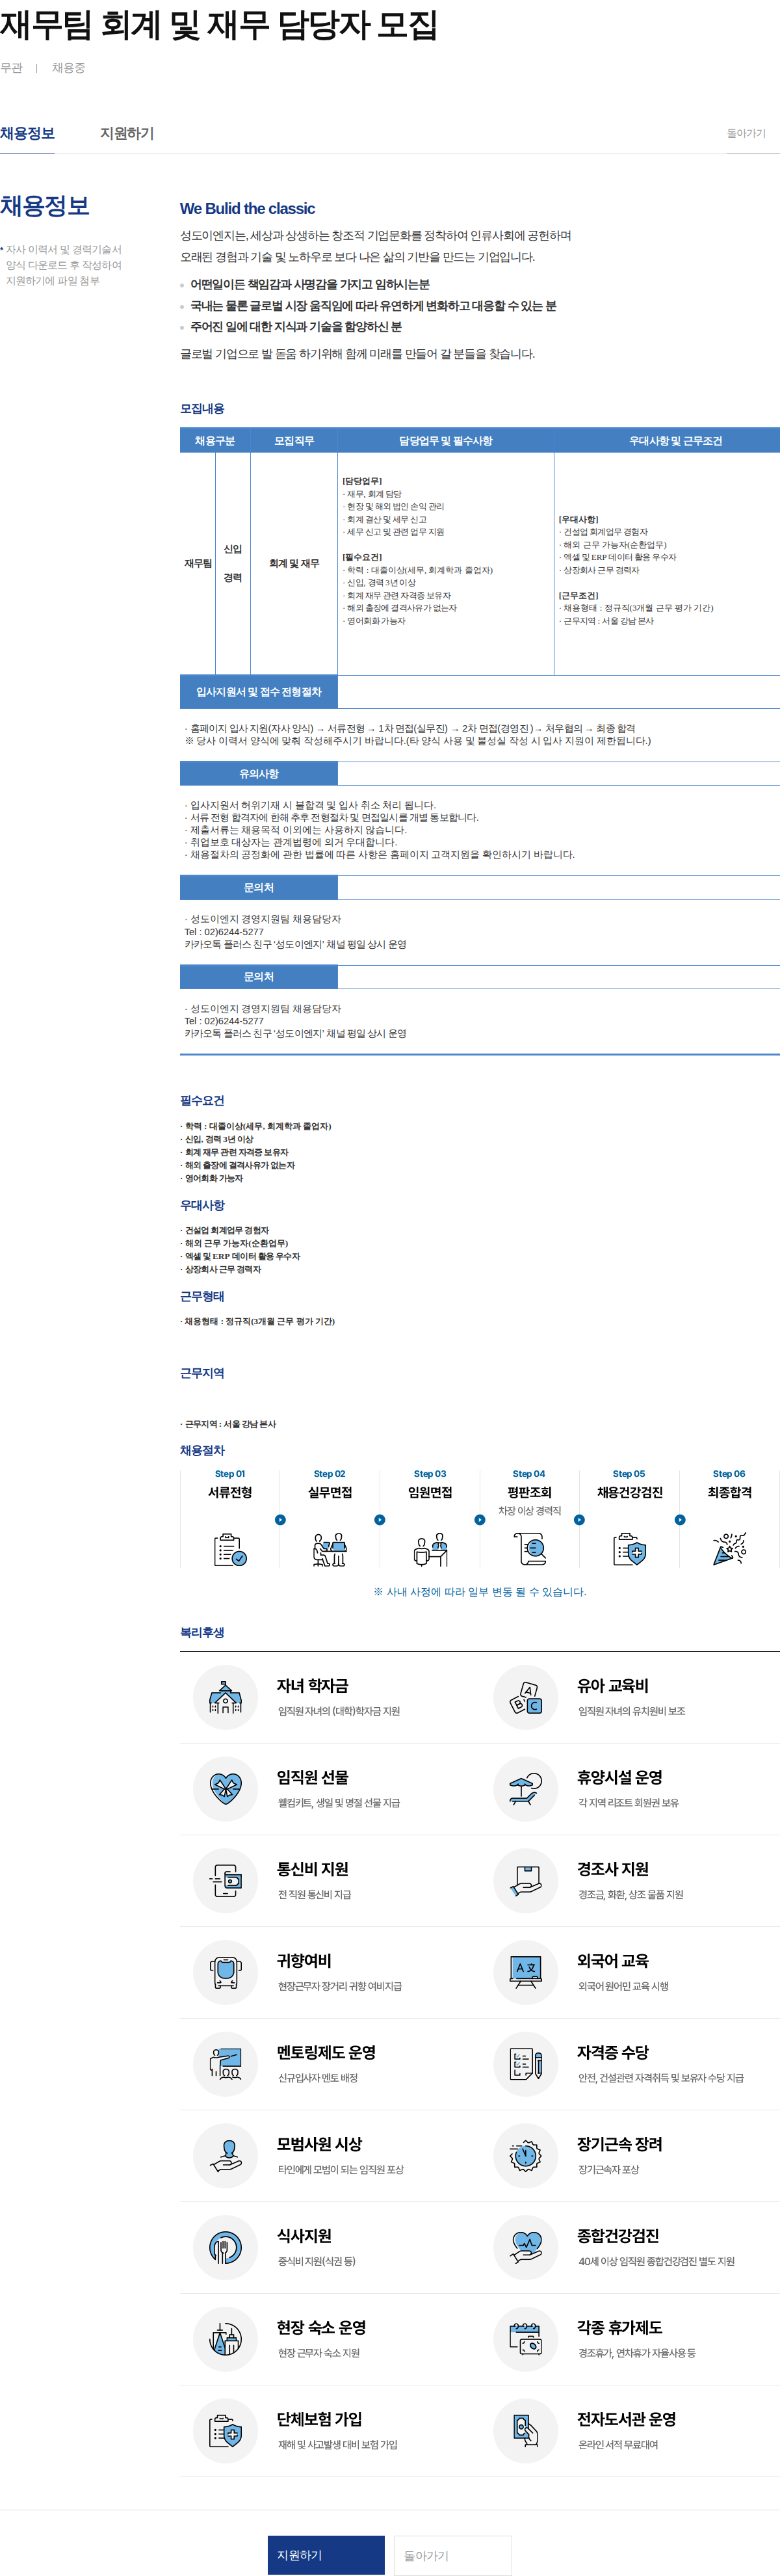Viewport: 780px width, 2576px height.
Task: Click the blue 지원하기 button at bottom
Action: (x=326, y=2554)
